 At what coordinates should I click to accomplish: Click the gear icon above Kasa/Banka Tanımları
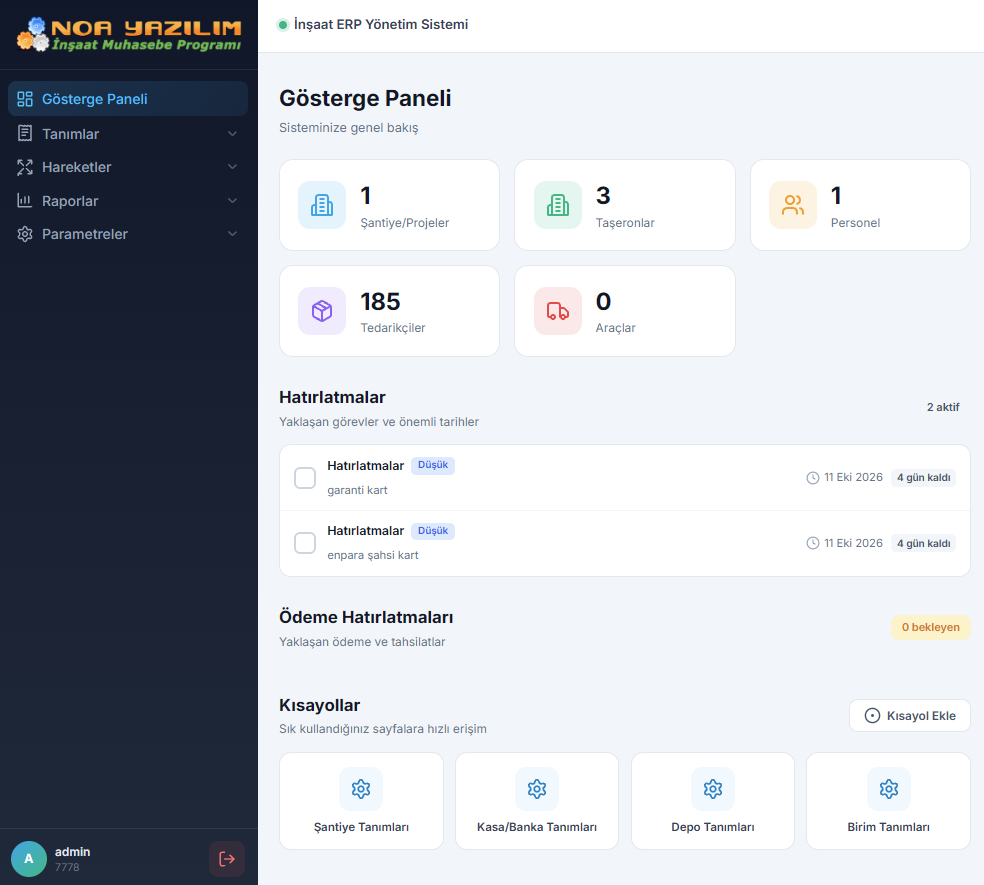click(537, 789)
